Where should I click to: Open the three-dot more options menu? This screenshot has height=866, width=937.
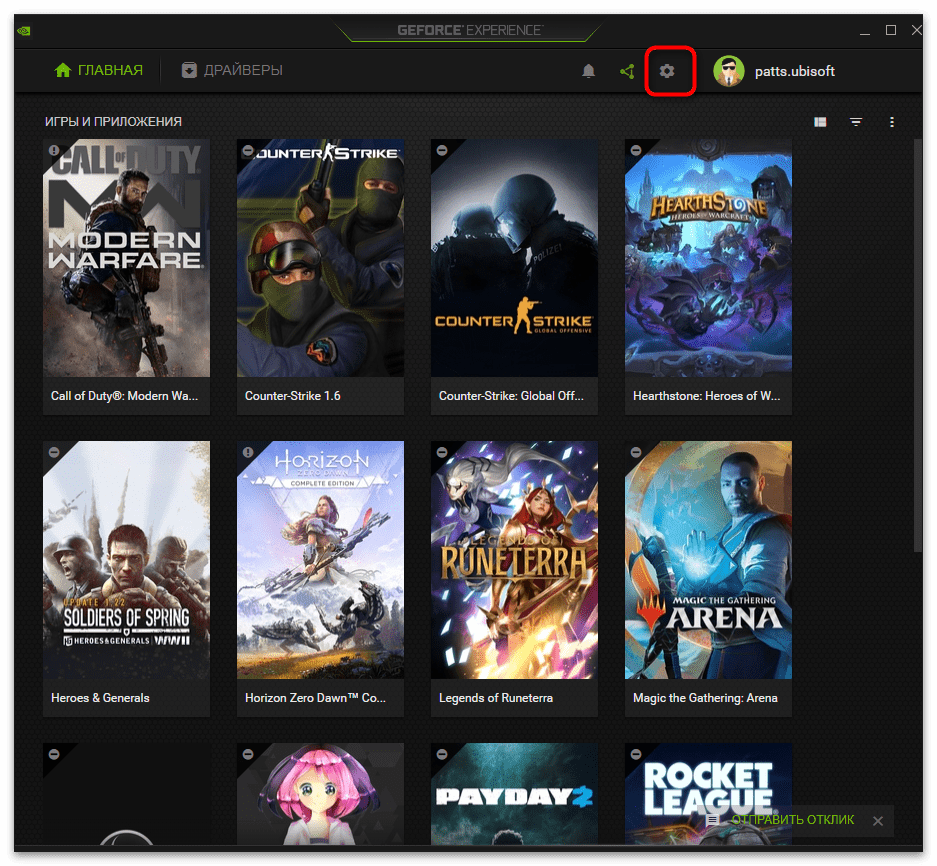(892, 122)
